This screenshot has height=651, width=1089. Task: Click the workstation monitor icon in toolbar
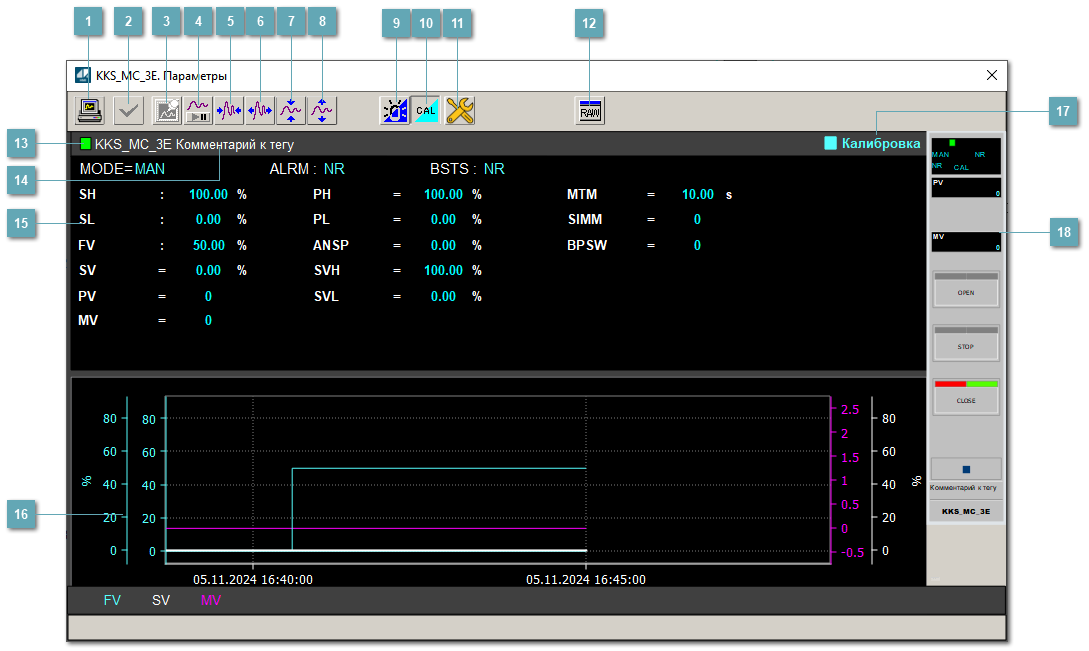(91, 110)
